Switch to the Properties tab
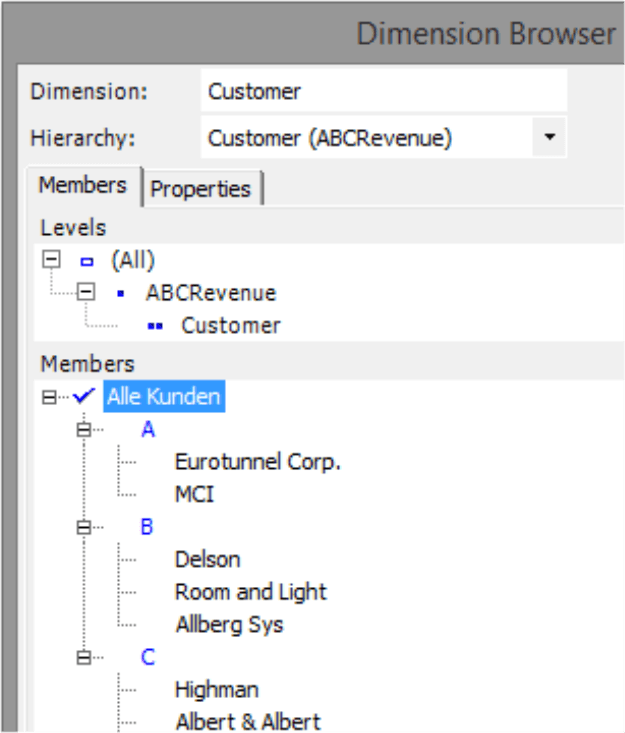625x733 pixels. 202,189
